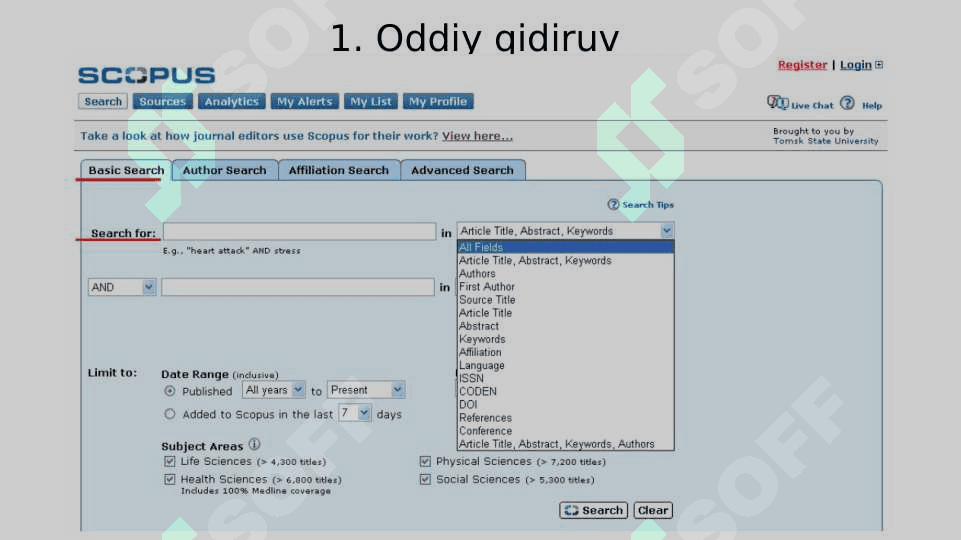
Task: Switch to Affiliation Search tab
Action: pos(339,170)
